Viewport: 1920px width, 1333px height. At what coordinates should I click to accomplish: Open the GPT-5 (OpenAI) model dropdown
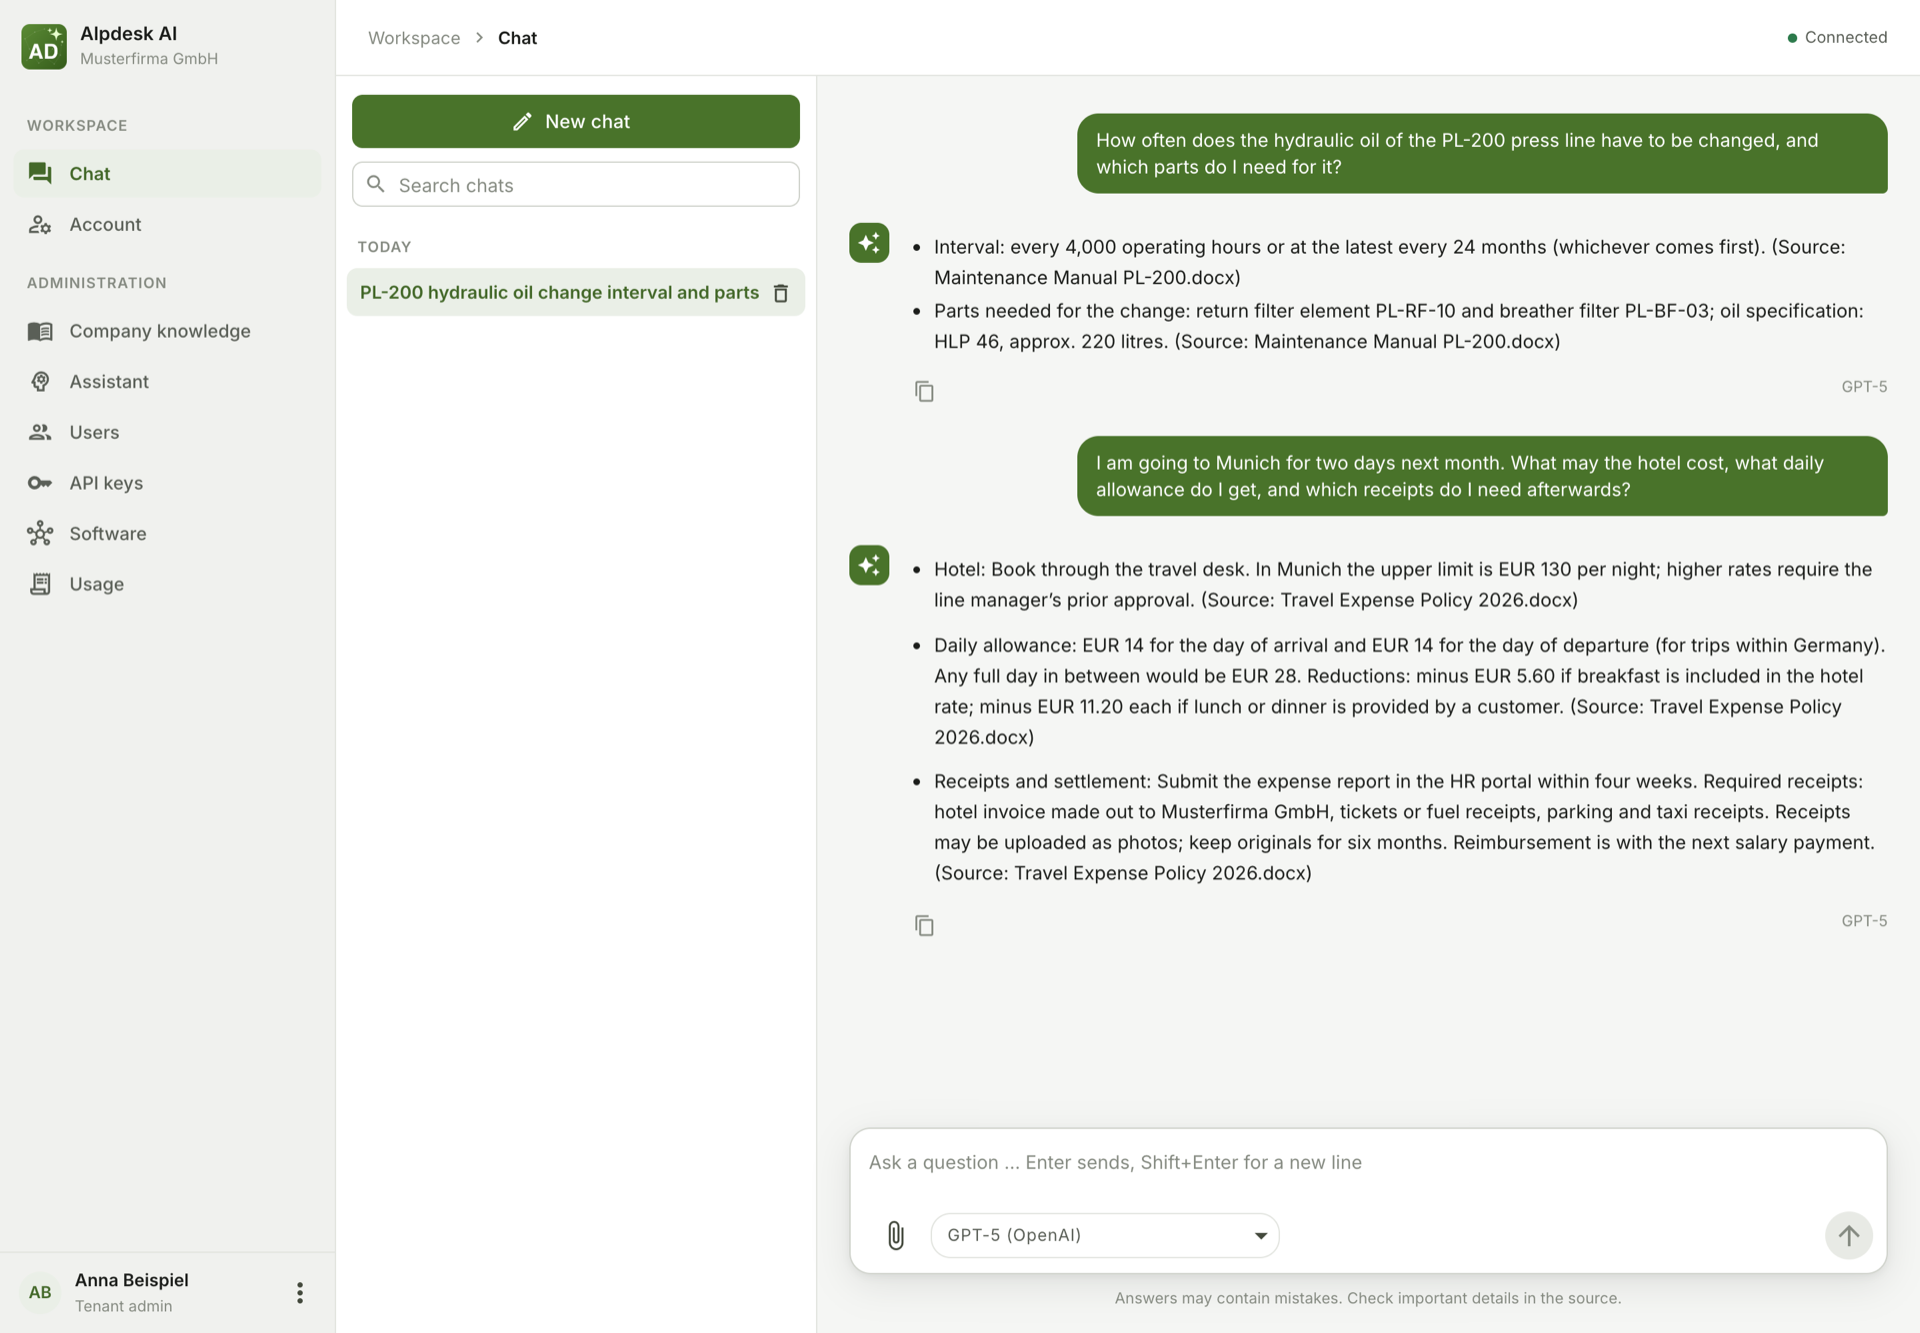pyautogui.click(x=1105, y=1236)
